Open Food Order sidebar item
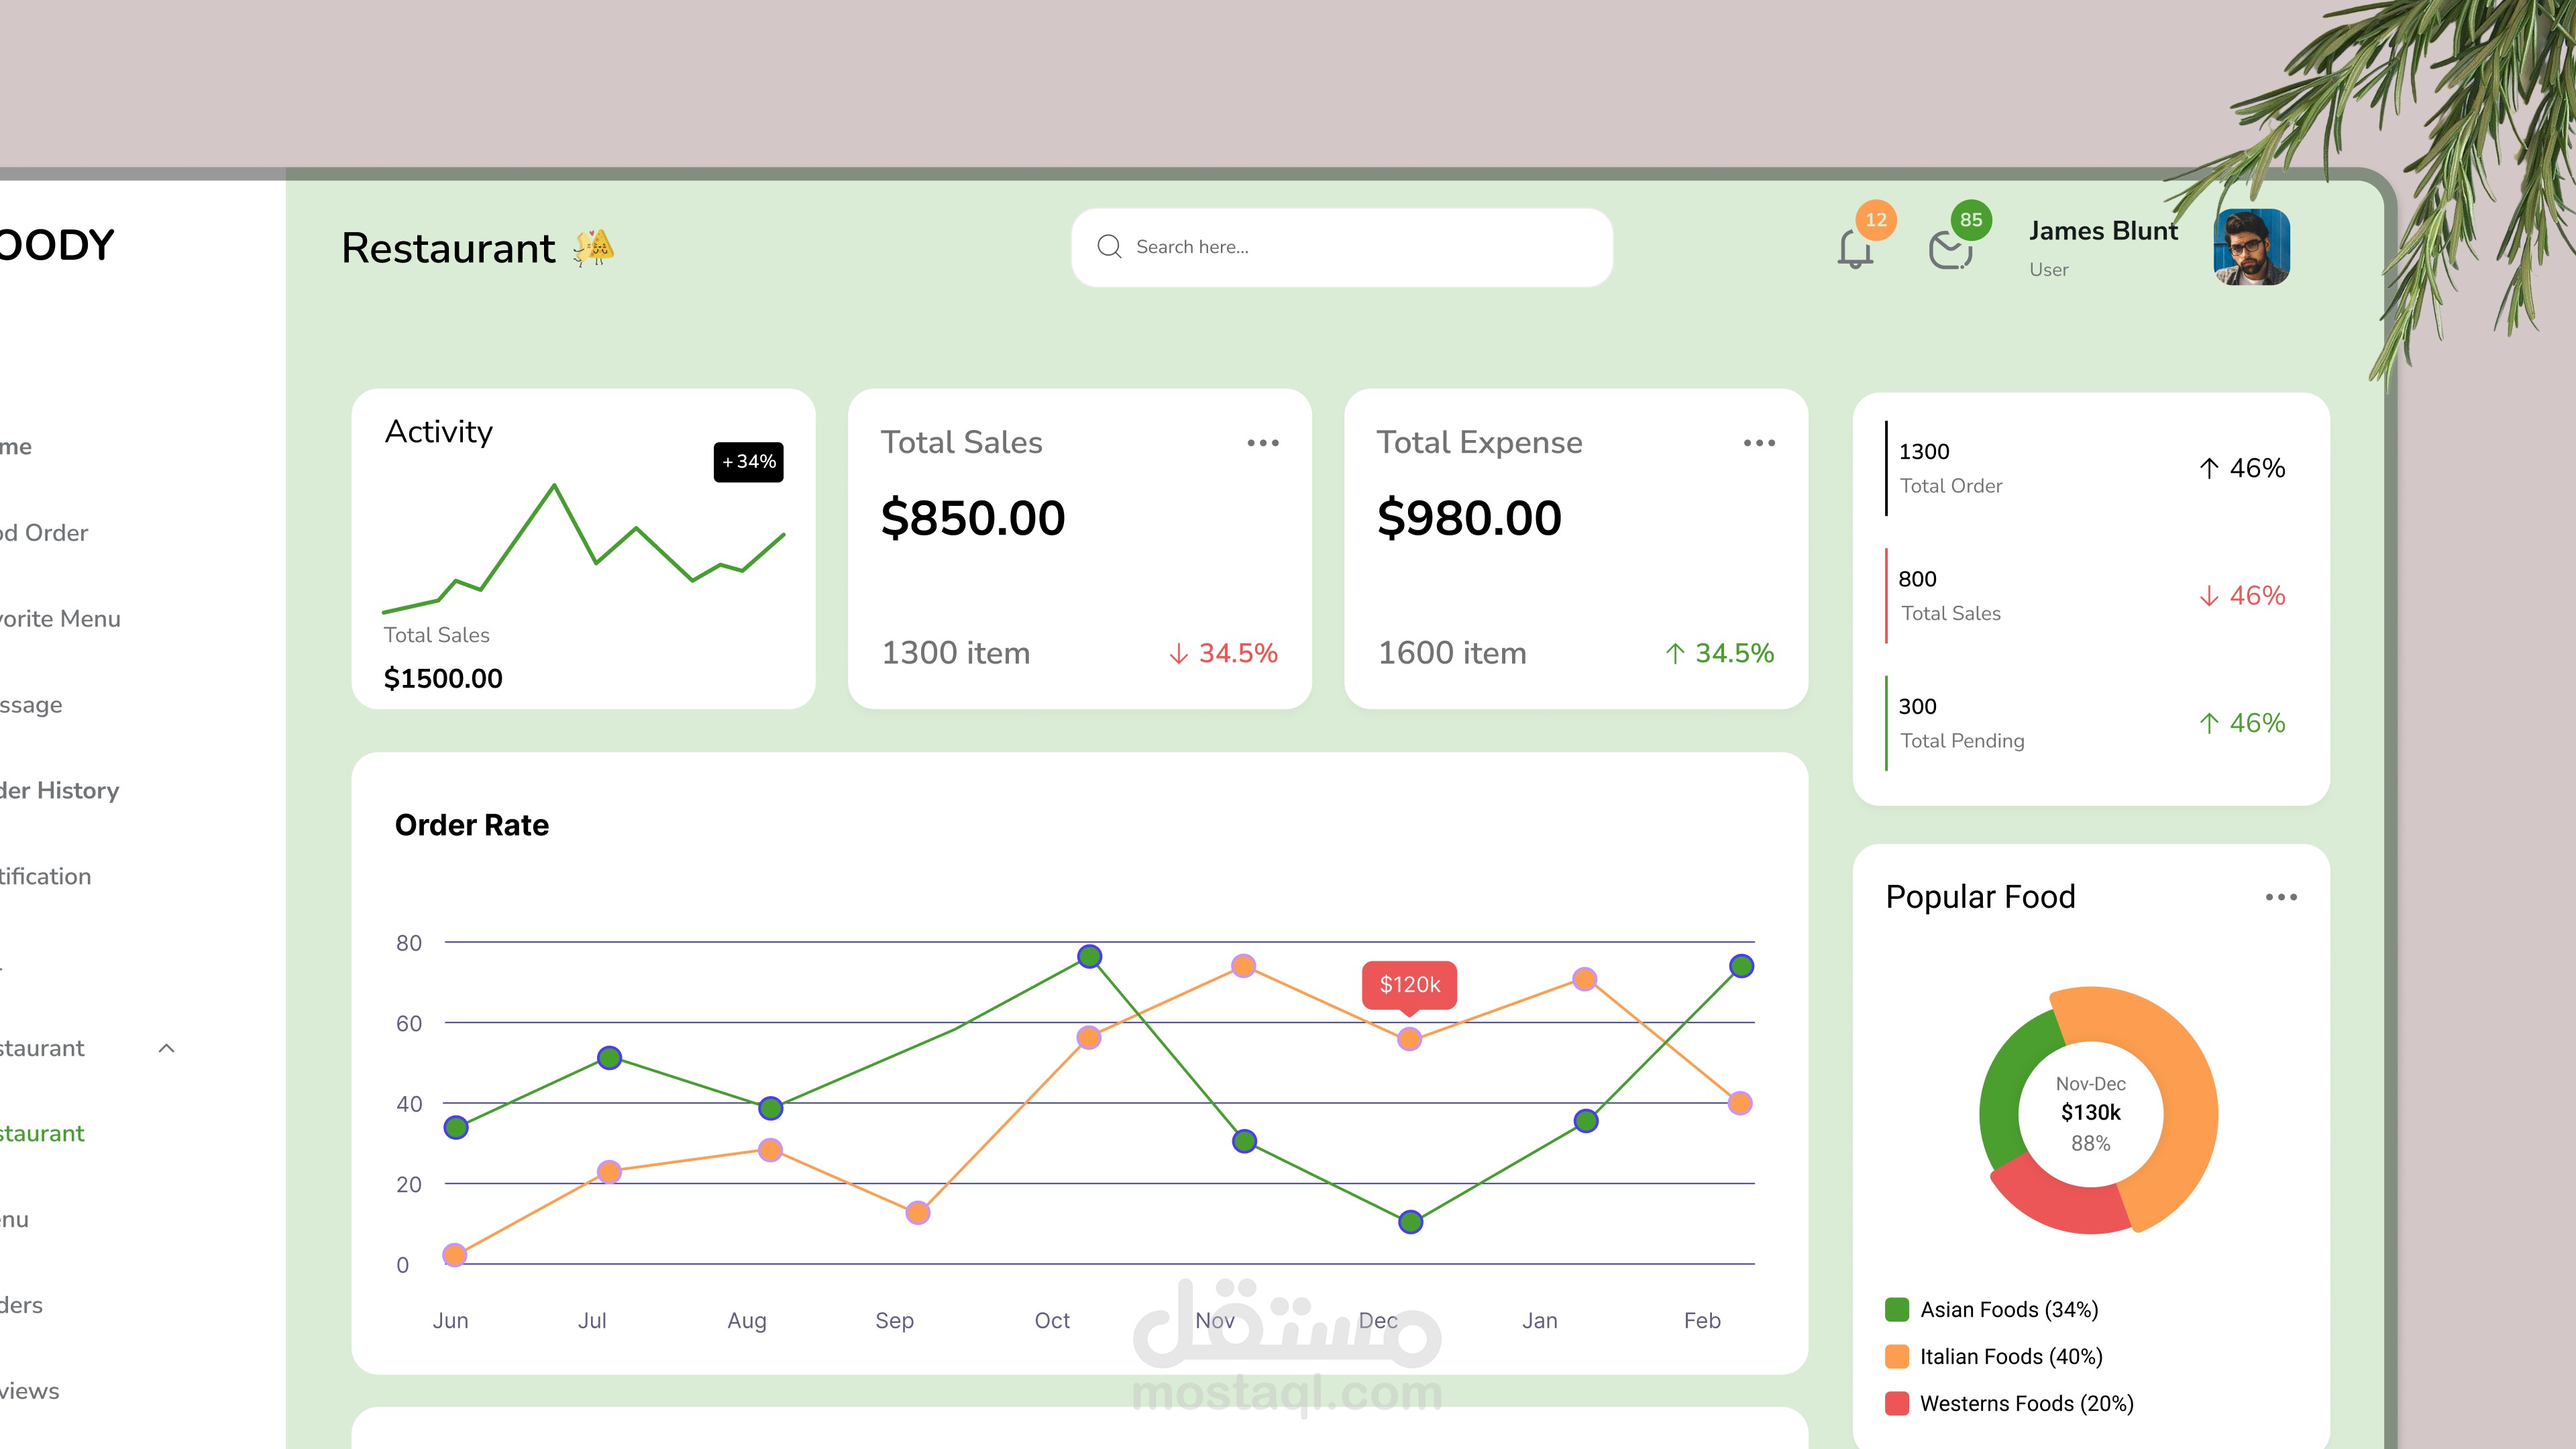Screen dimensions: 2576x1449 [45, 532]
